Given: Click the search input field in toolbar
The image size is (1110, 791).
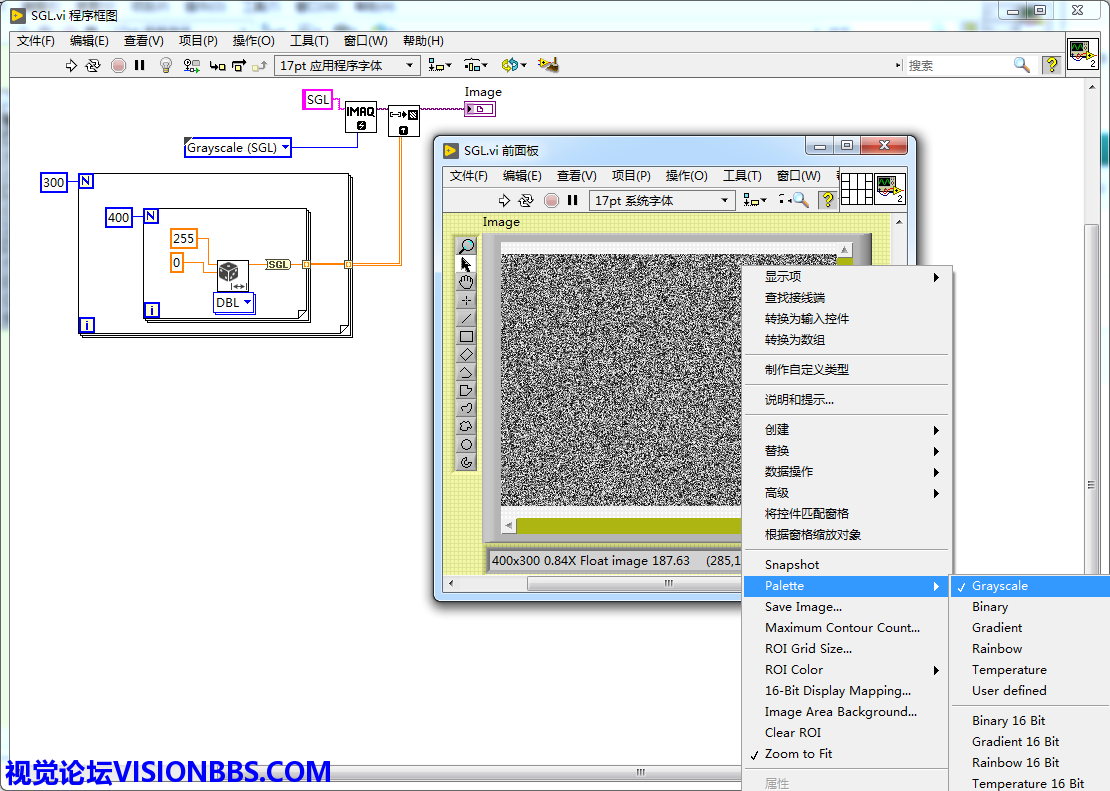Looking at the screenshot, I should 958,65.
